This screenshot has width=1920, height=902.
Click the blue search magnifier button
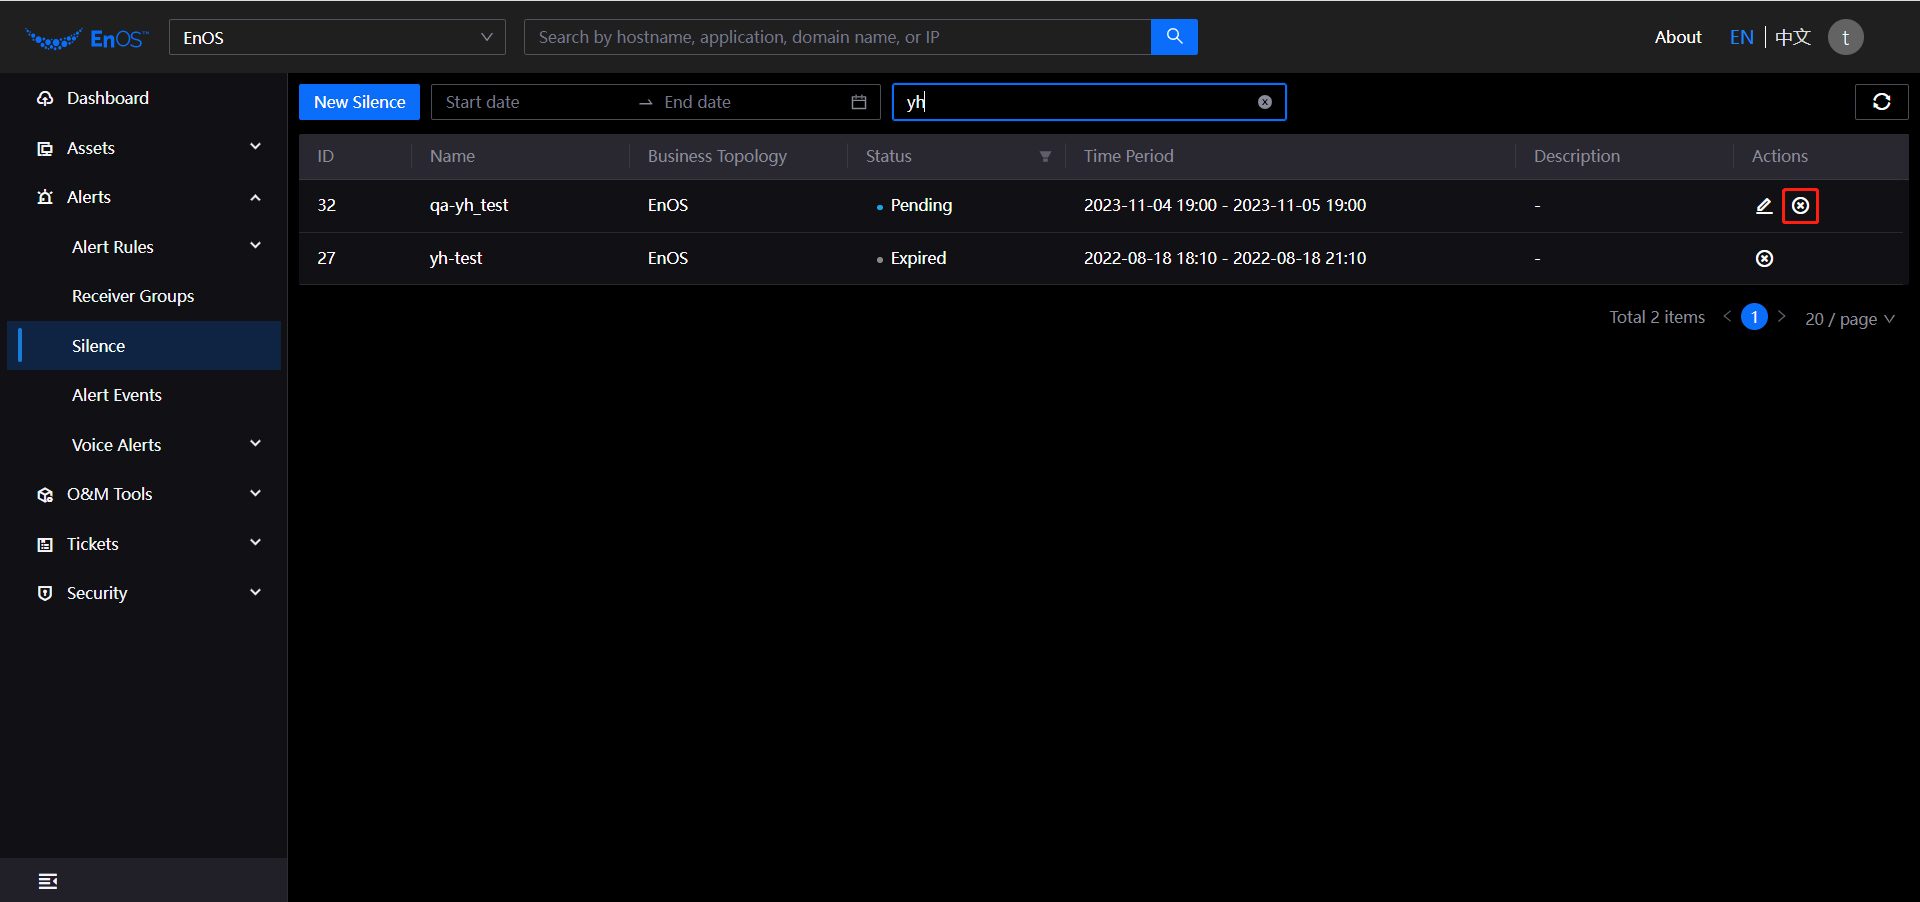pyautogui.click(x=1174, y=37)
